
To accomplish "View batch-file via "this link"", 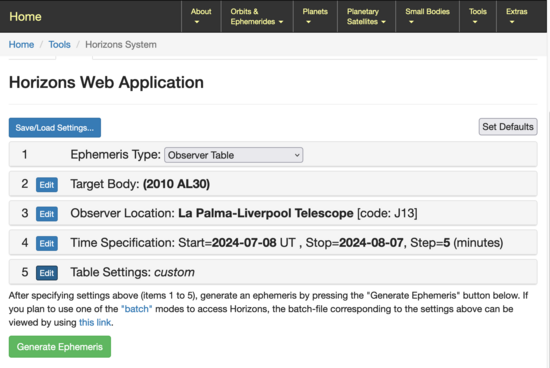I will tap(95, 322).
